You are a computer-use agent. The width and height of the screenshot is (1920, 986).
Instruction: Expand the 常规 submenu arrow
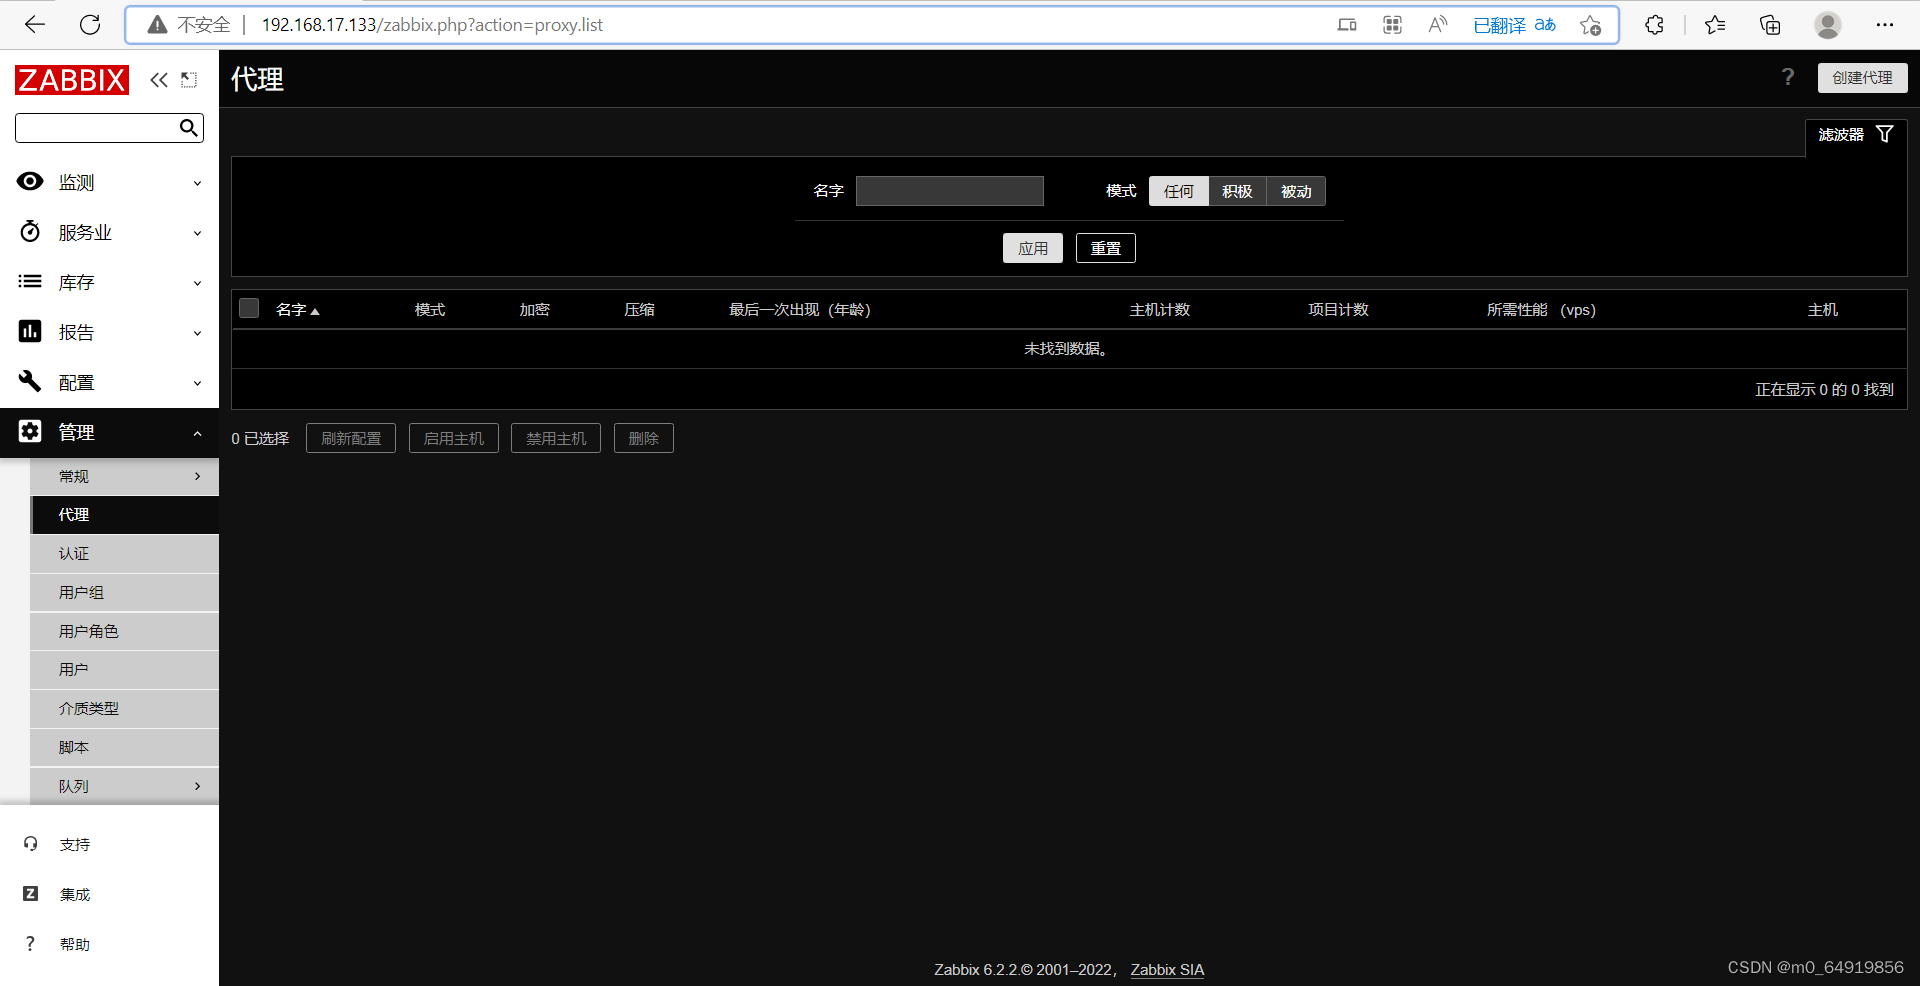[197, 476]
